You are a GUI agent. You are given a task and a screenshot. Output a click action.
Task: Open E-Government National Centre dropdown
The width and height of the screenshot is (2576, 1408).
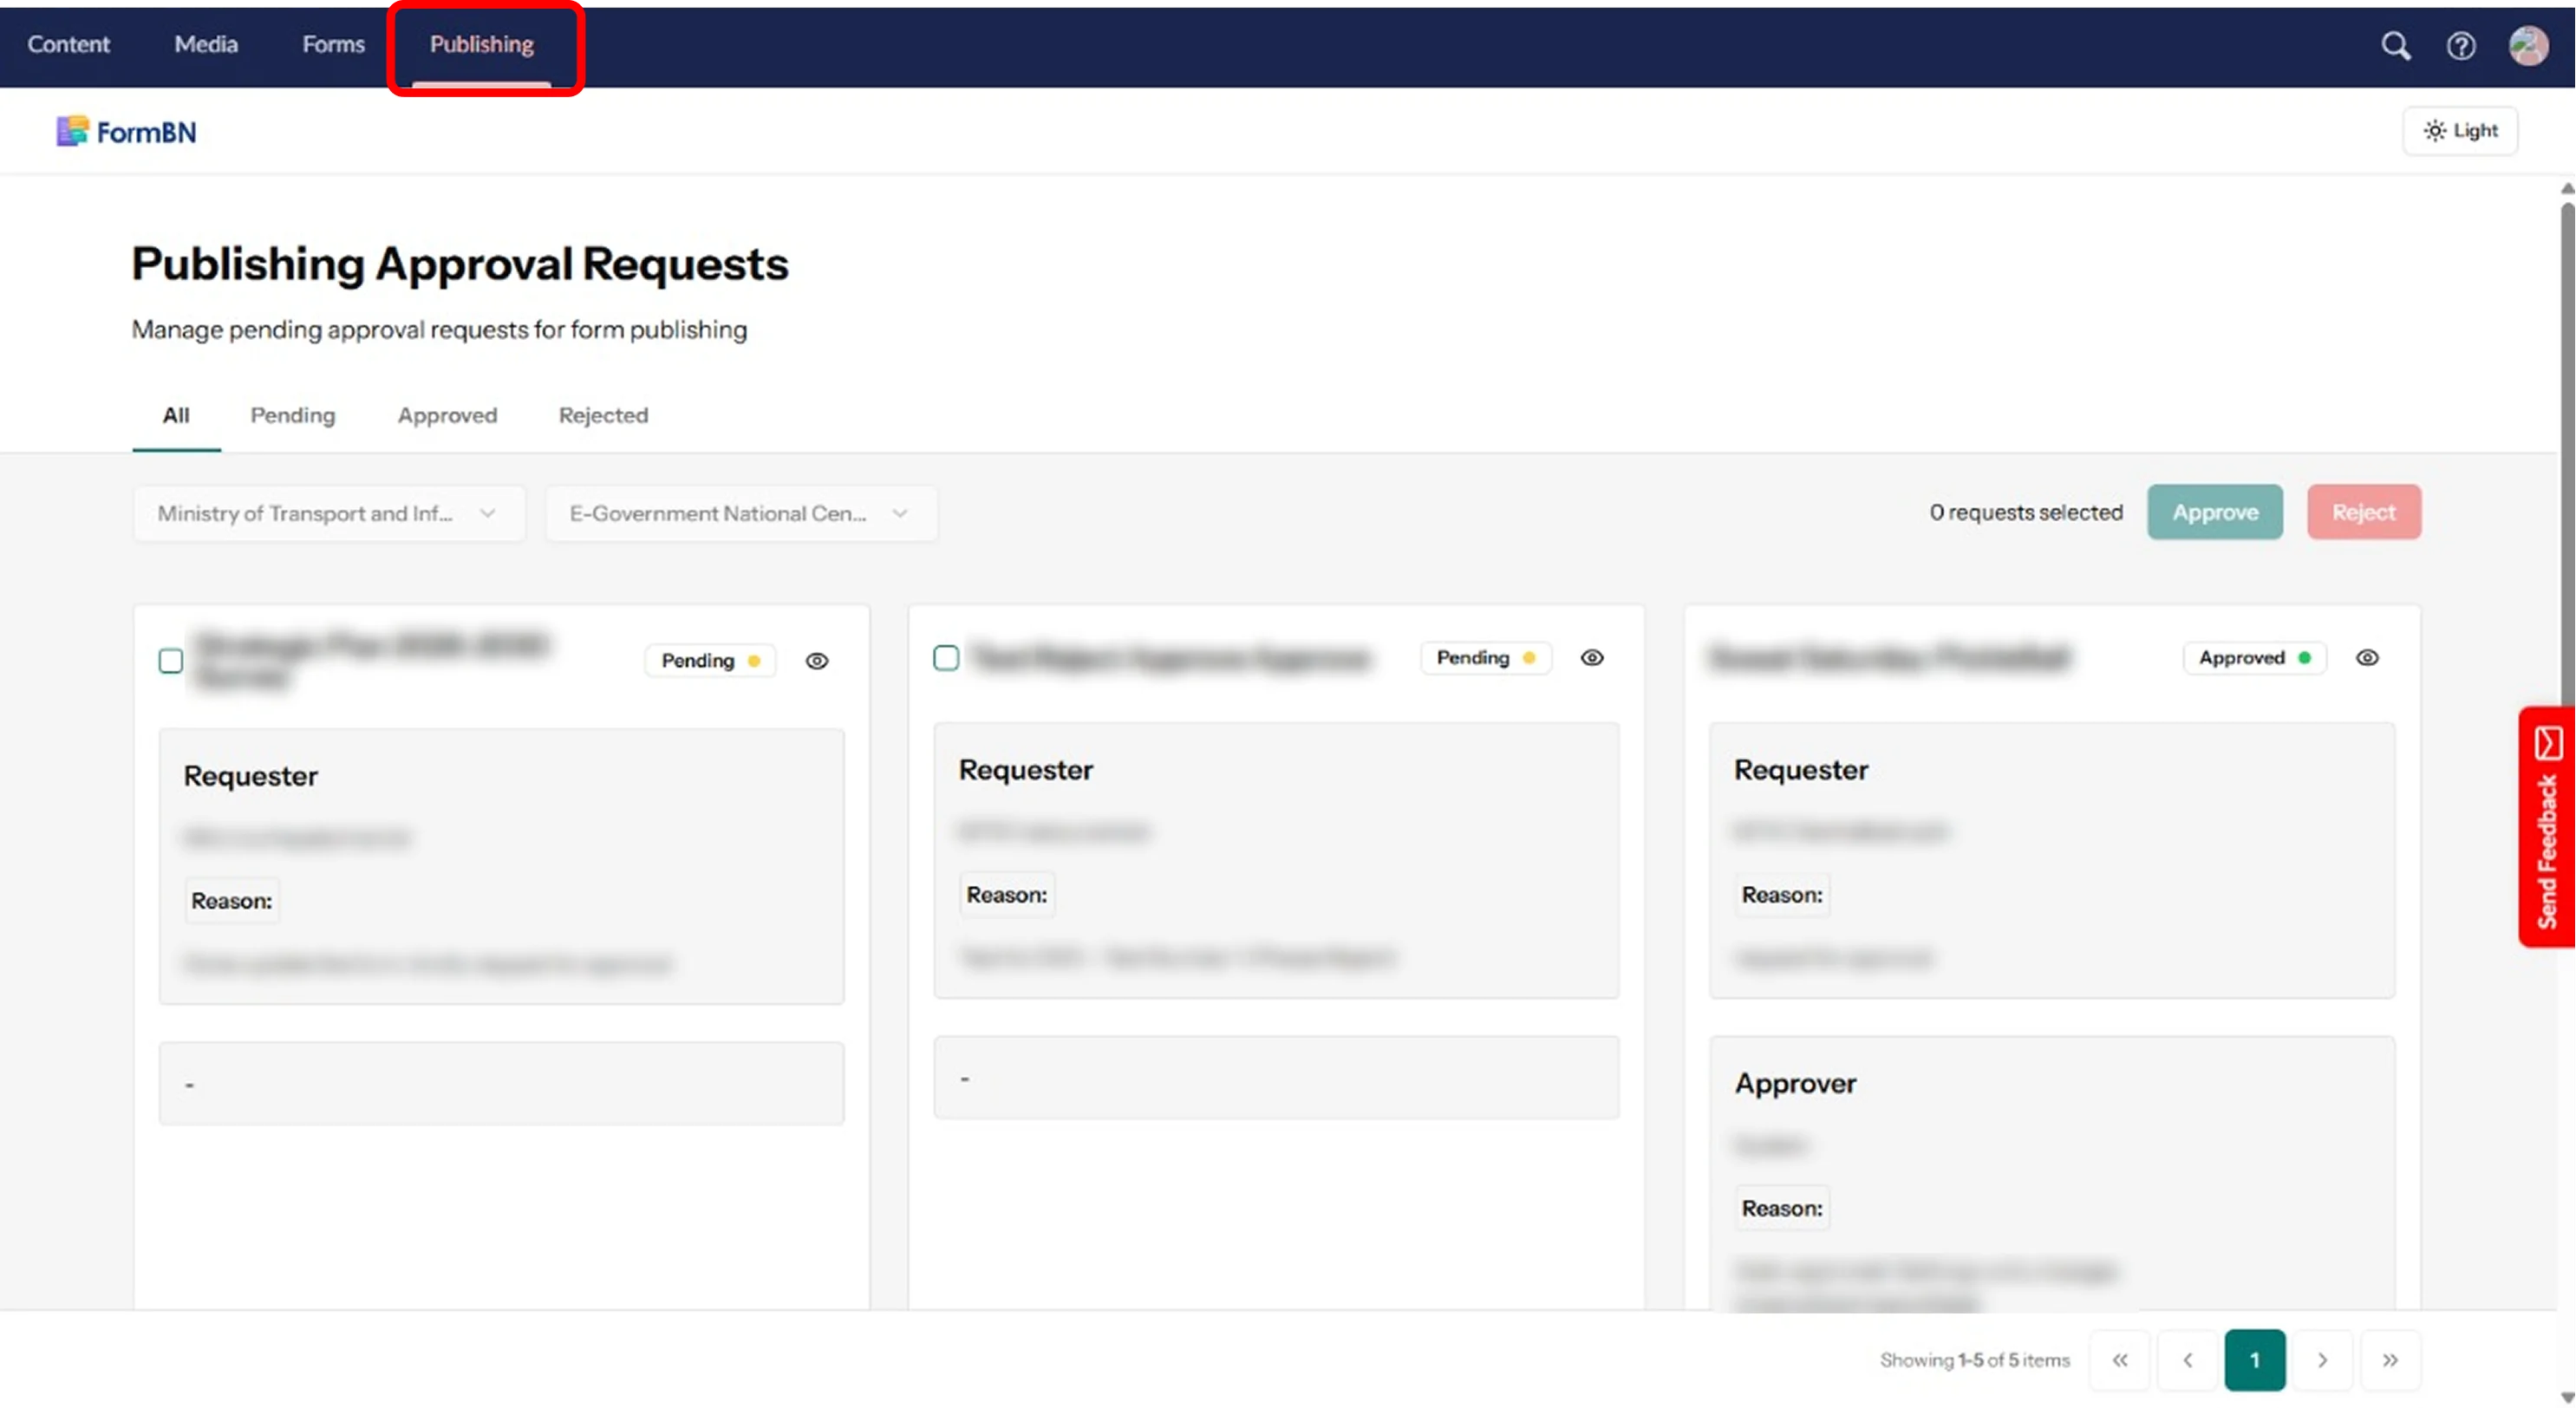tap(740, 513)
